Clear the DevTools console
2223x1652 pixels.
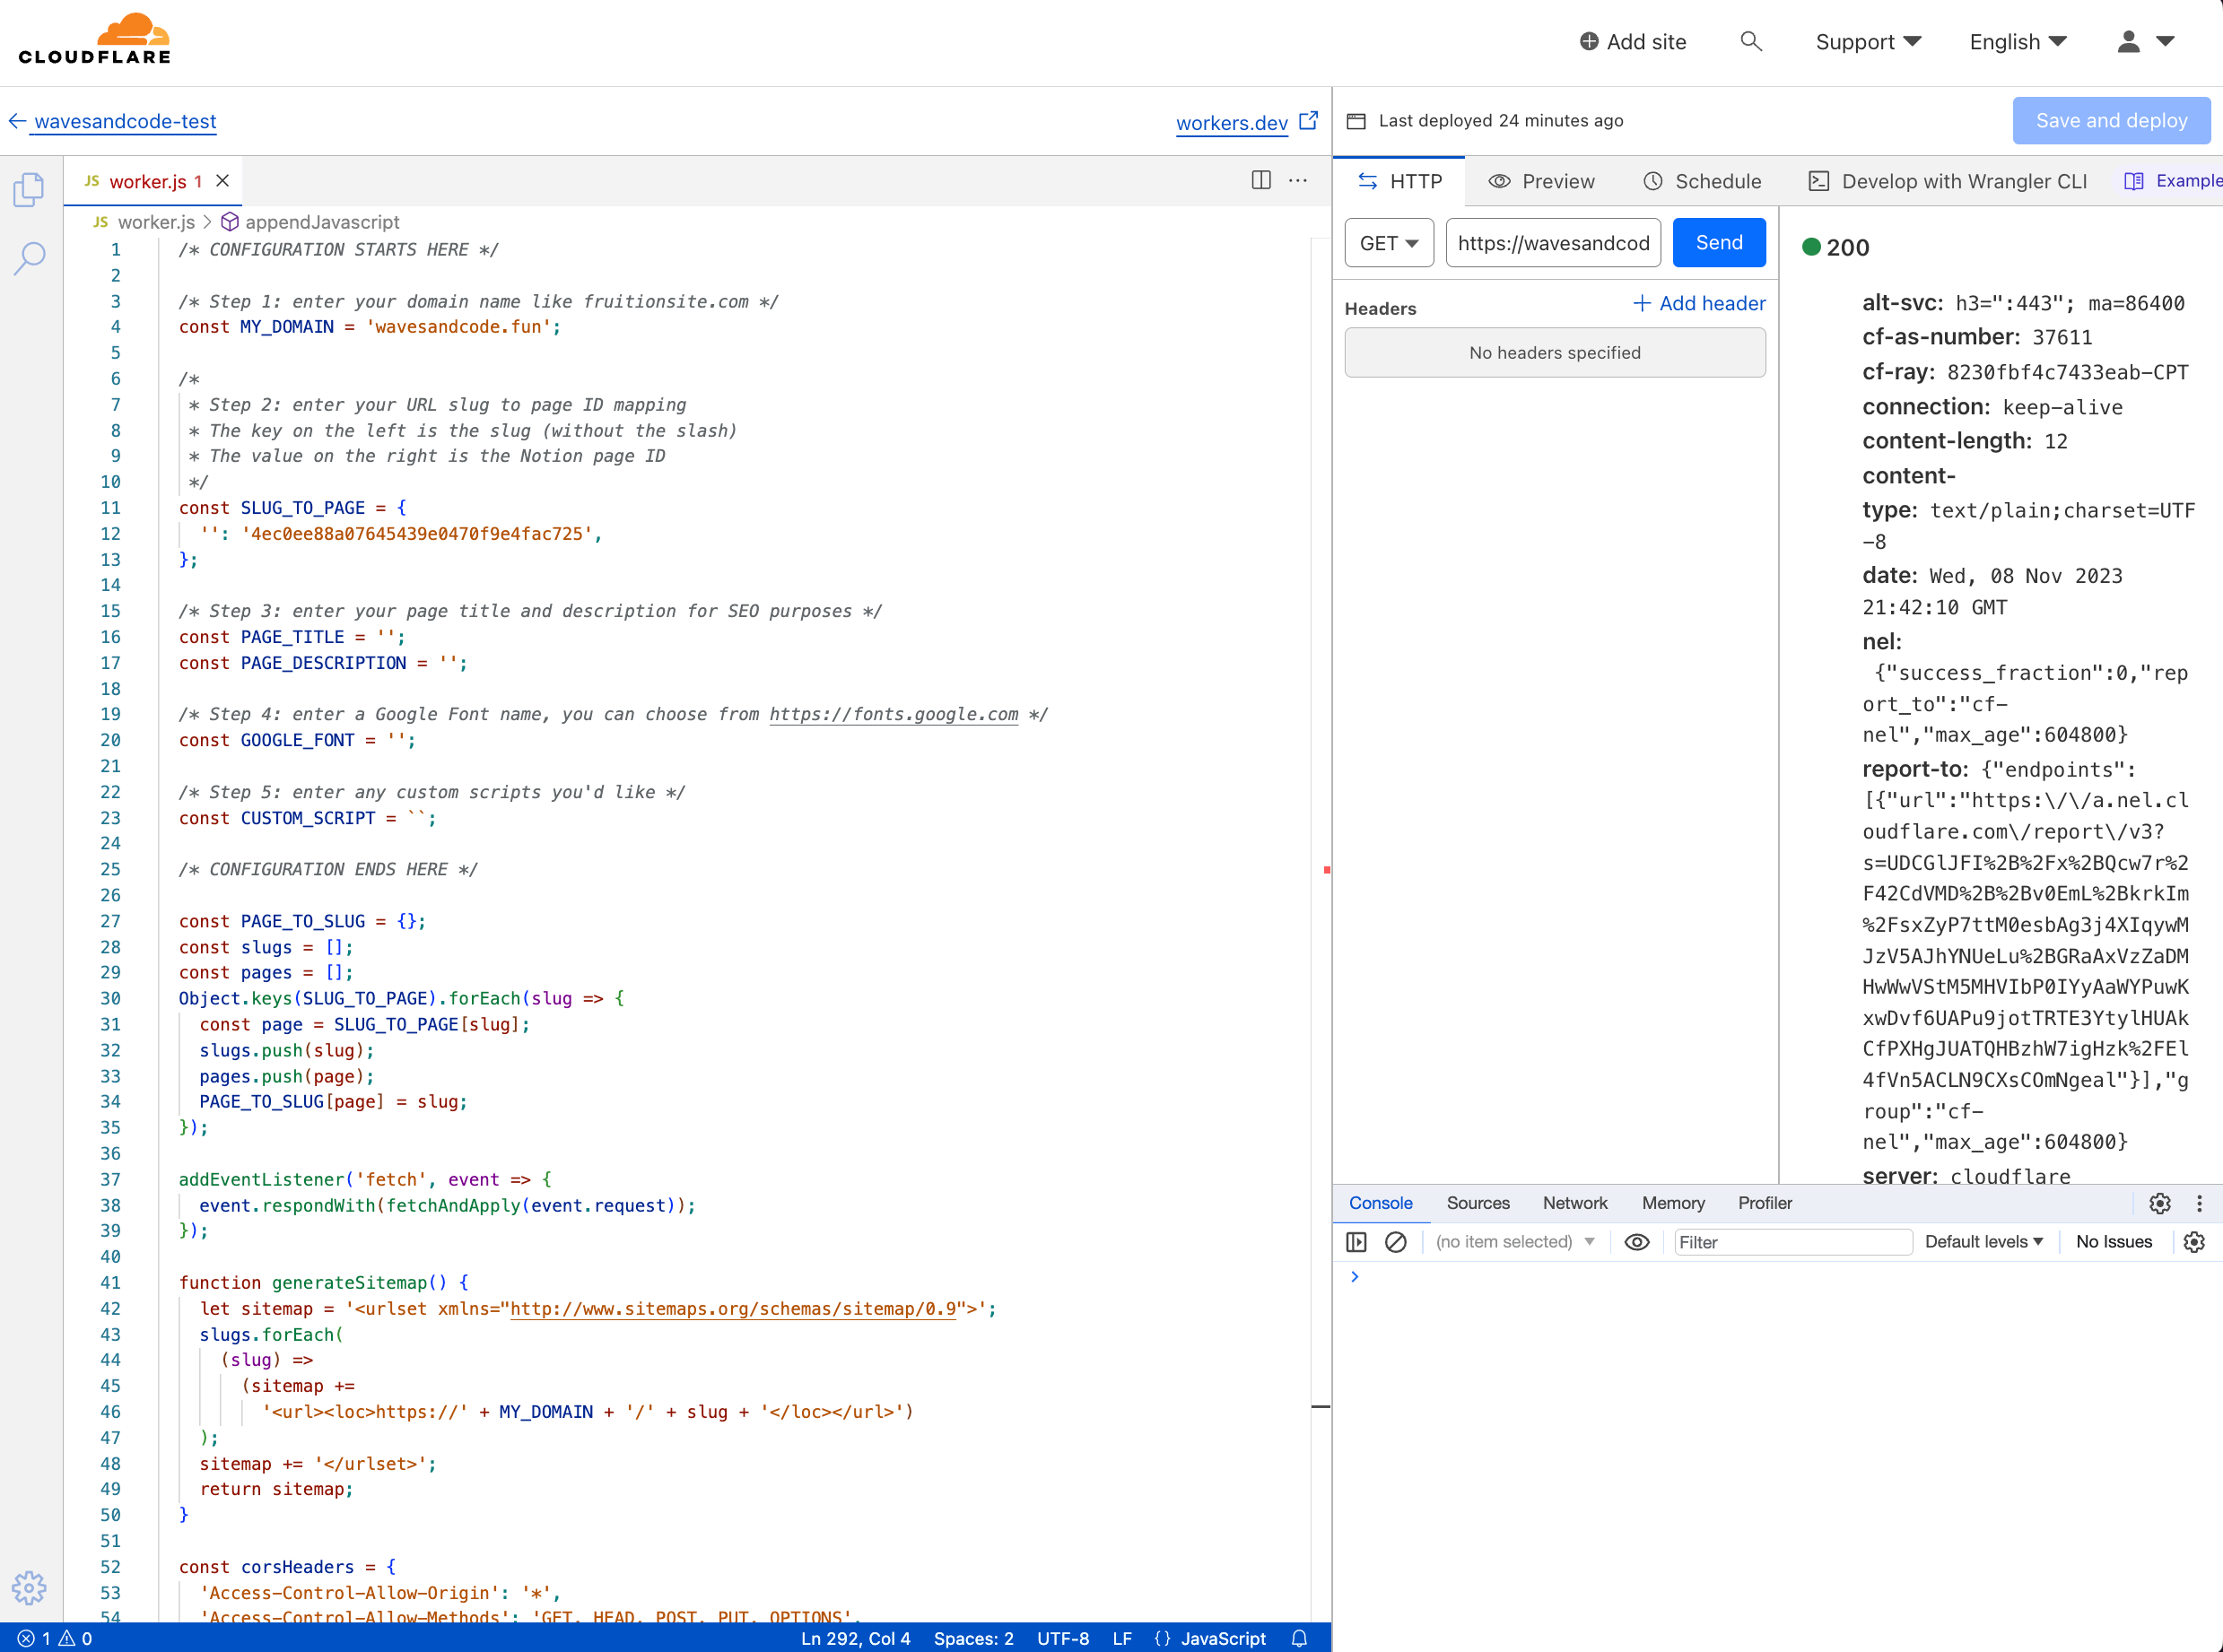pyautogui.click(x=1396, y=1242)
